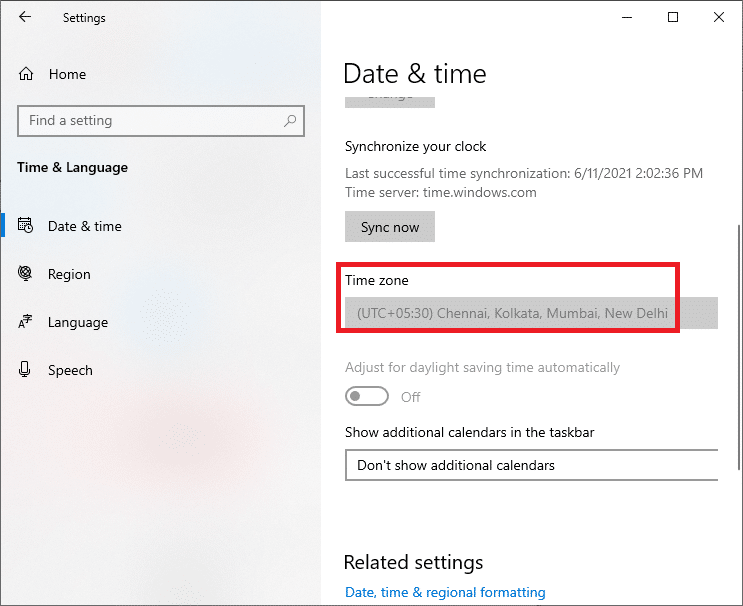Screen dimensions: 743x606
Task: Toggle daylight saving time switch
Action: [x=366, y=396]
